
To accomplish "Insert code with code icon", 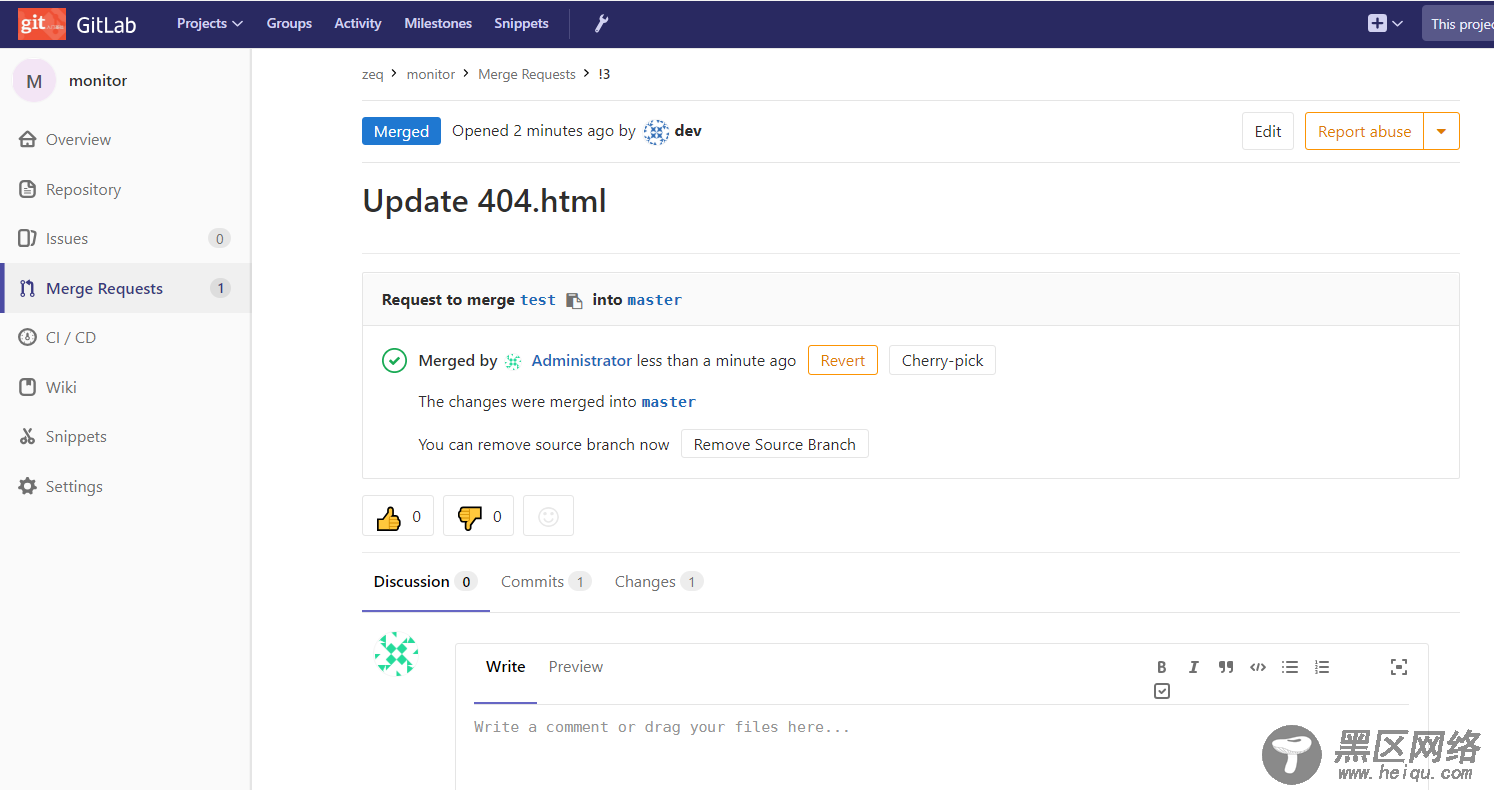I will click(x=1258, y=667).
